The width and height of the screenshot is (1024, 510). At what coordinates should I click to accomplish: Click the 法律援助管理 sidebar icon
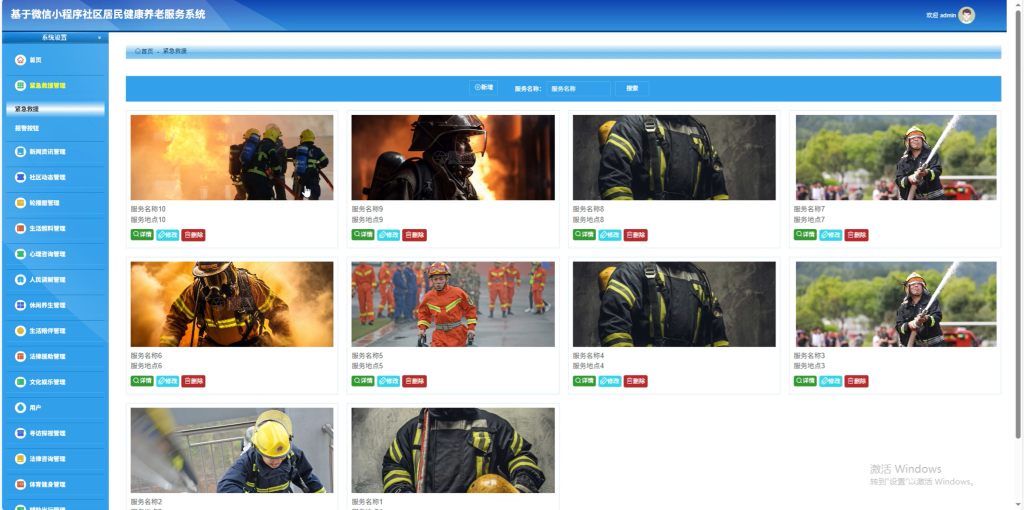[x=20, y=357]
